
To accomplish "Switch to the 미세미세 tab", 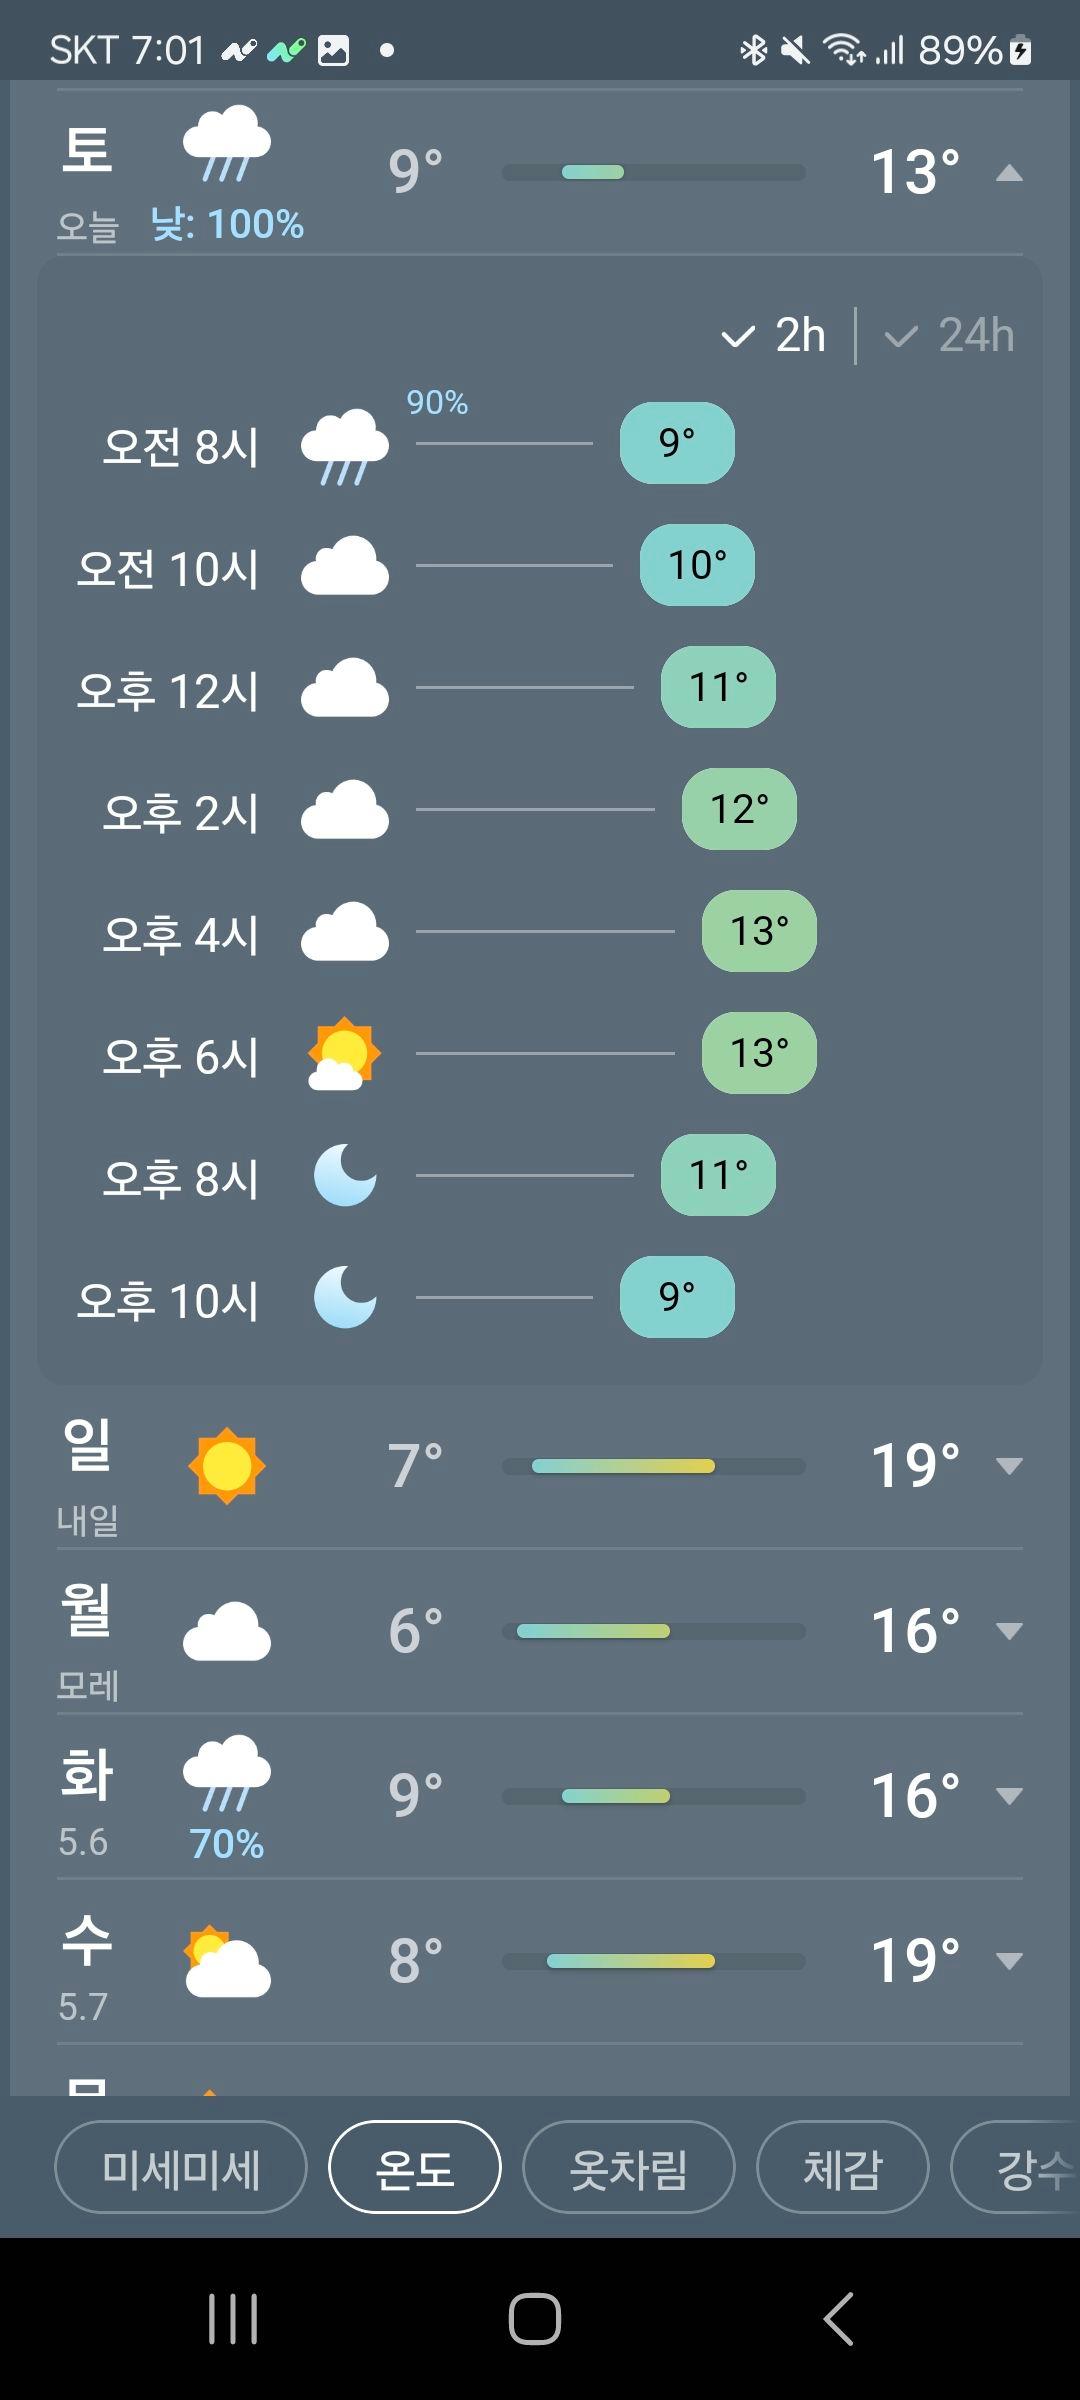I will 181,2167.
